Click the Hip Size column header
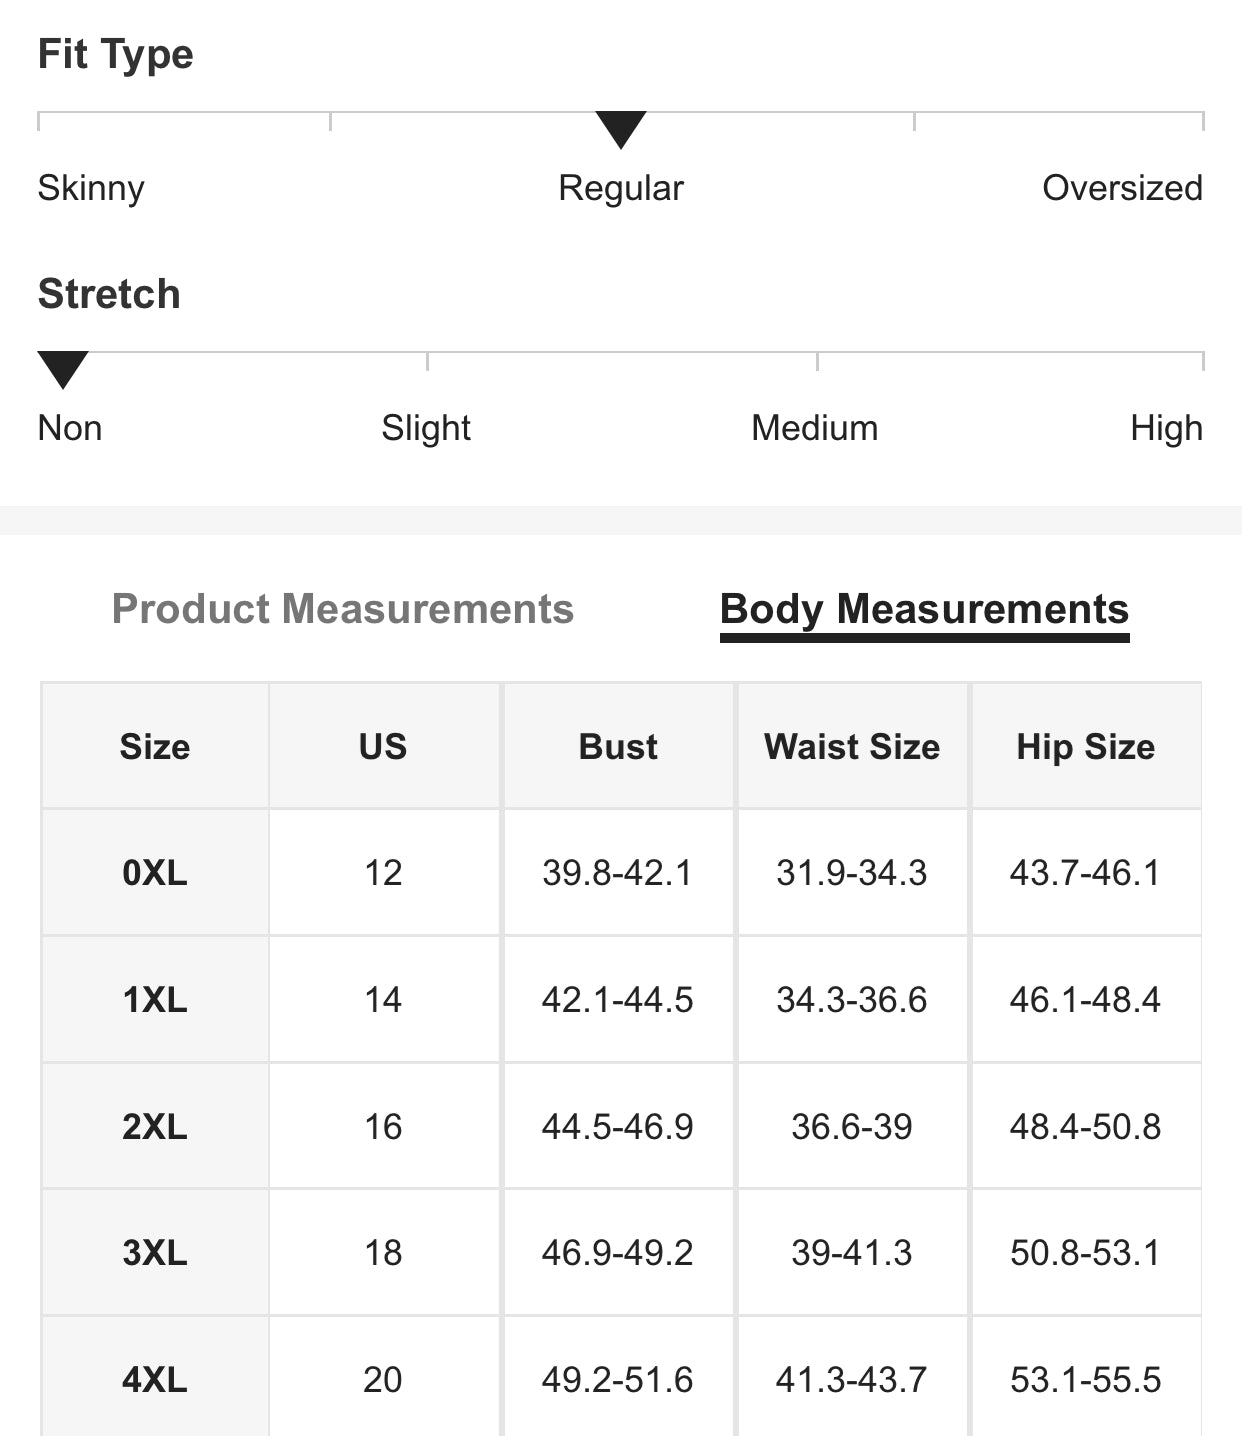The height and width of the screenshot is (1436, 1242). click(x=1086, y=747)
